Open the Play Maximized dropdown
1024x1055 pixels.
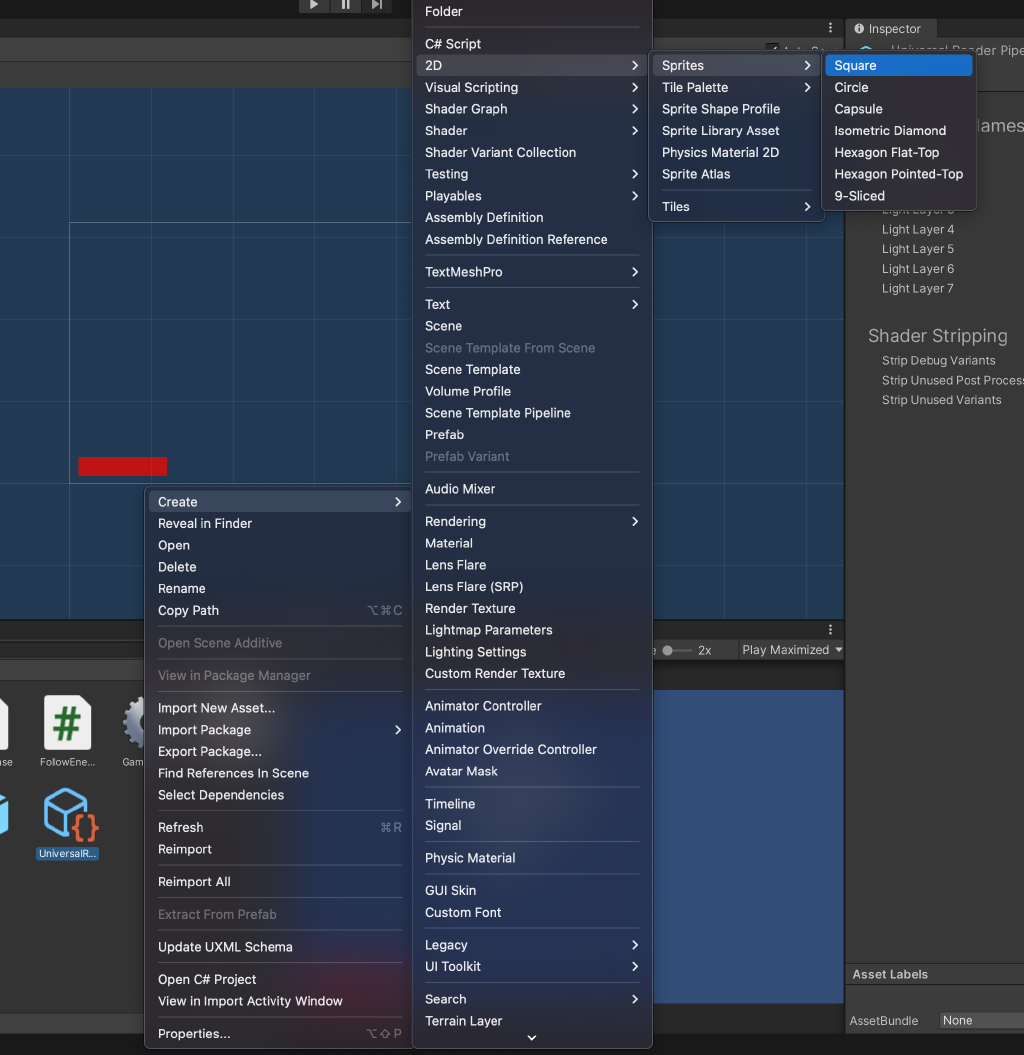click(790, 649)
